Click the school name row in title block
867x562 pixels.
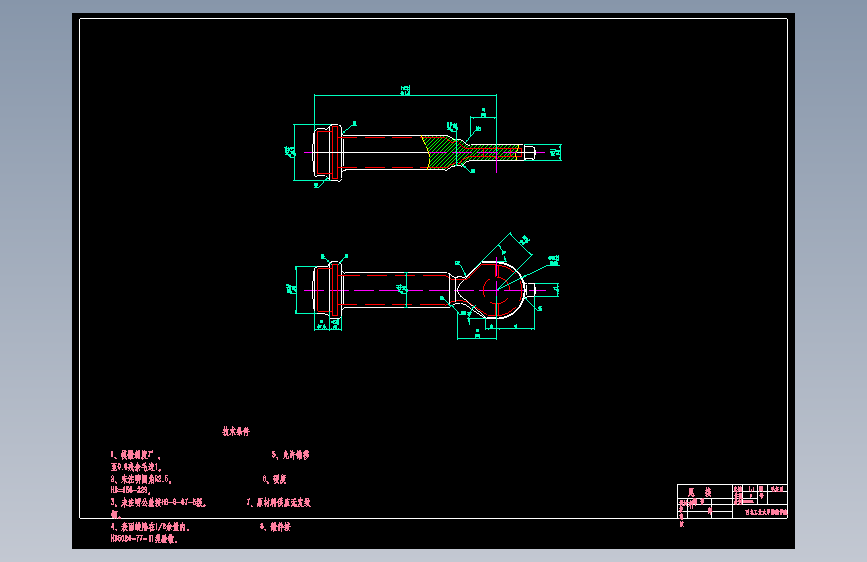[x=760, y=512]
